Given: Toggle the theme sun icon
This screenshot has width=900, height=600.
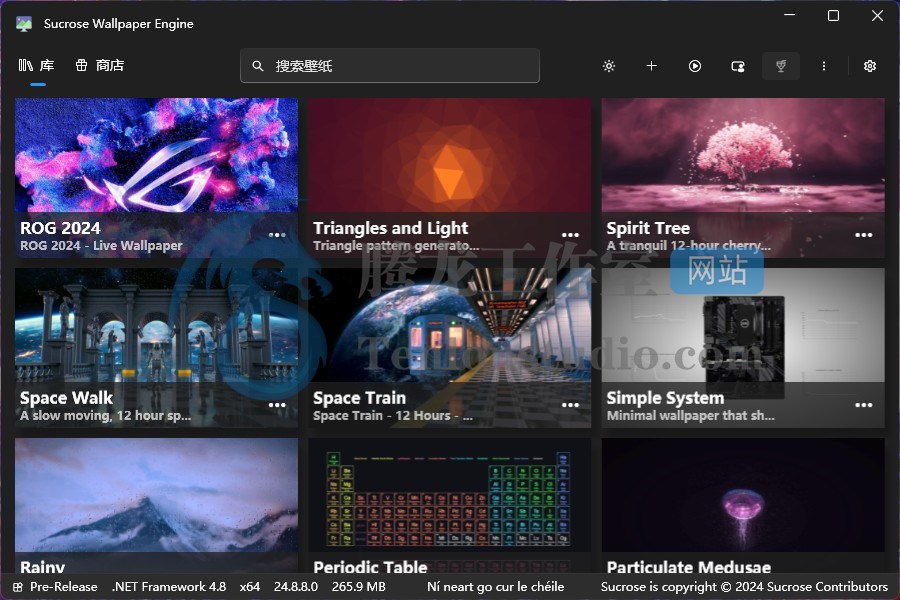Looking at the screenshot, I should (x=609, y=66).
